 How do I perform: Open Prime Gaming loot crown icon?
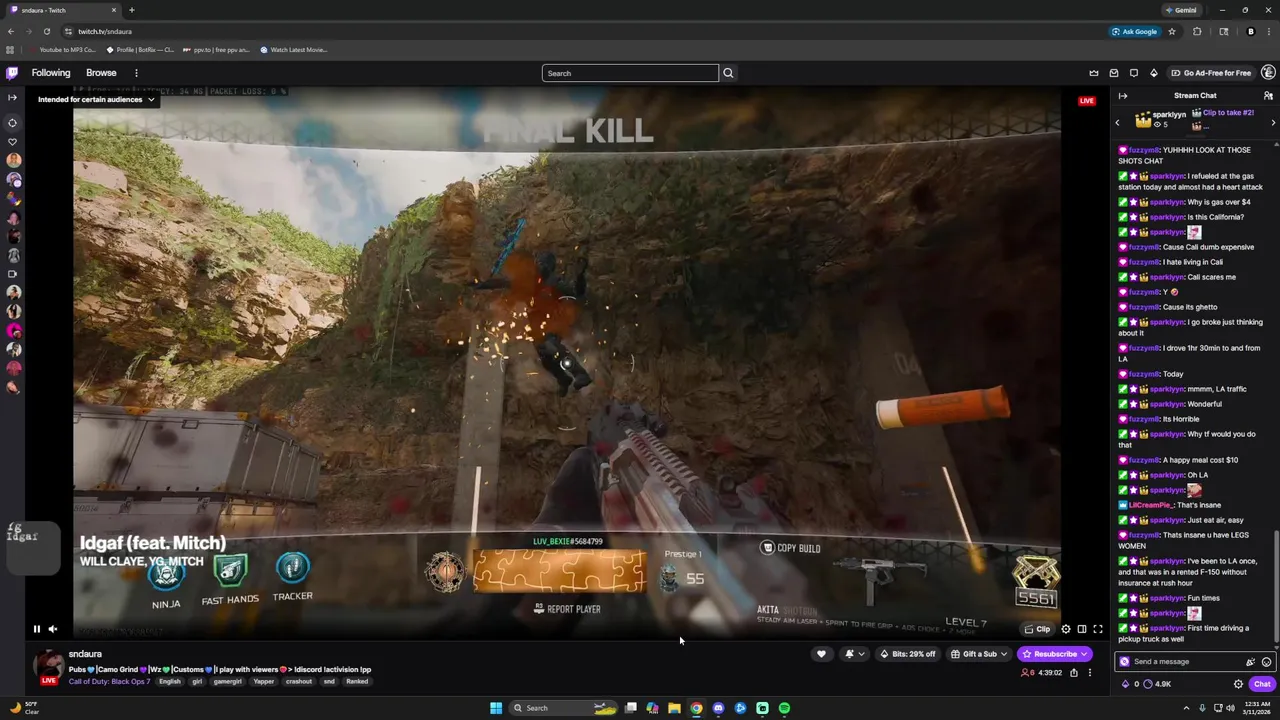pos(1094,73)
